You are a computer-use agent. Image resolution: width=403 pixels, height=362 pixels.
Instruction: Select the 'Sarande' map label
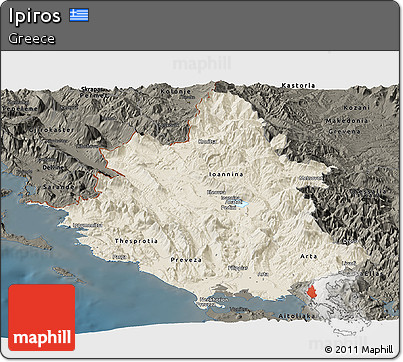coord(59,187)
